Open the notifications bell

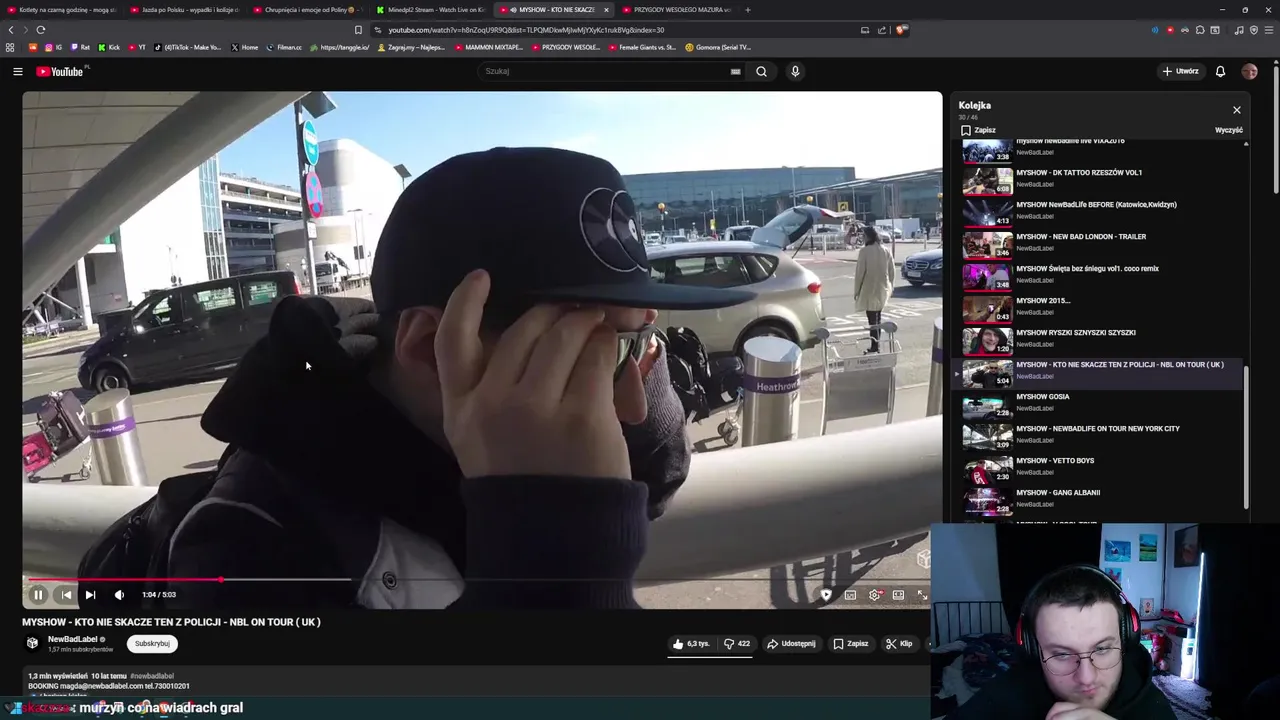pos(1220,71)
